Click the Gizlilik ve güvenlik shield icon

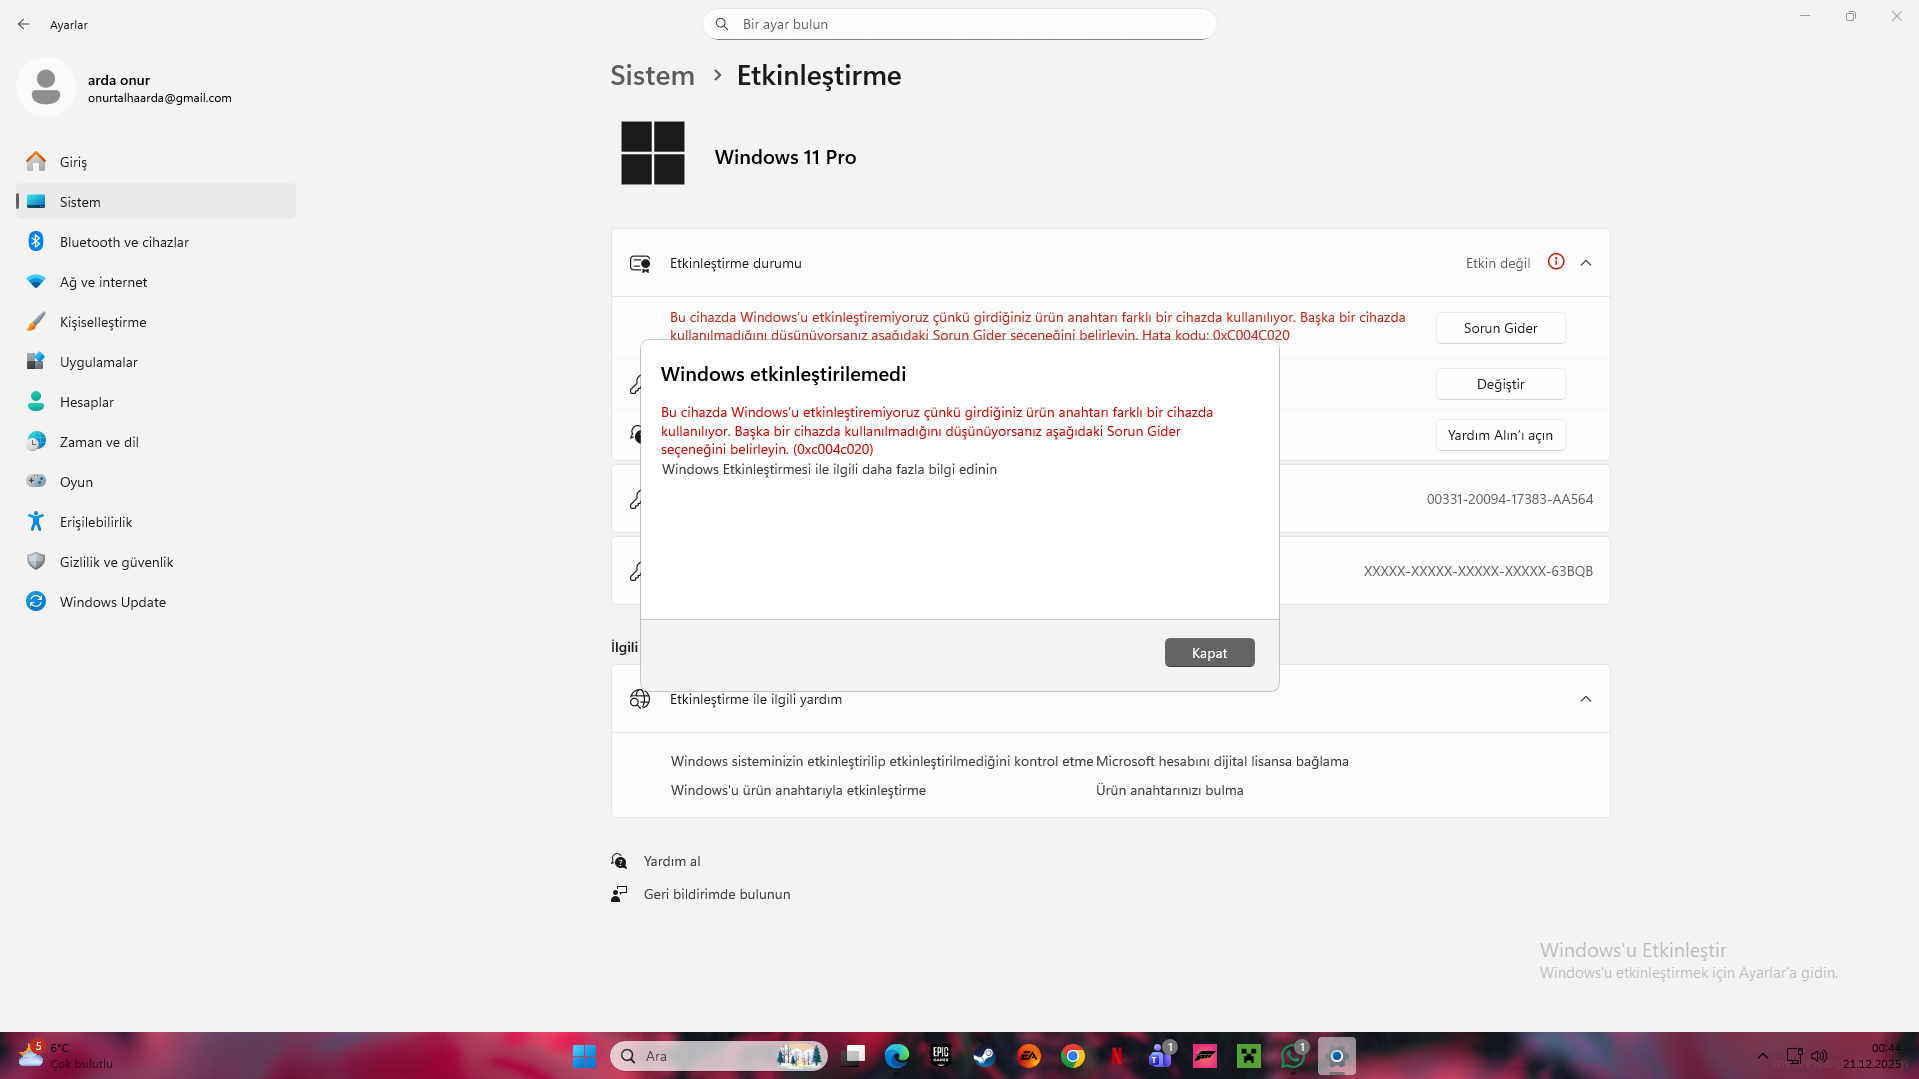tap(36, 561)
